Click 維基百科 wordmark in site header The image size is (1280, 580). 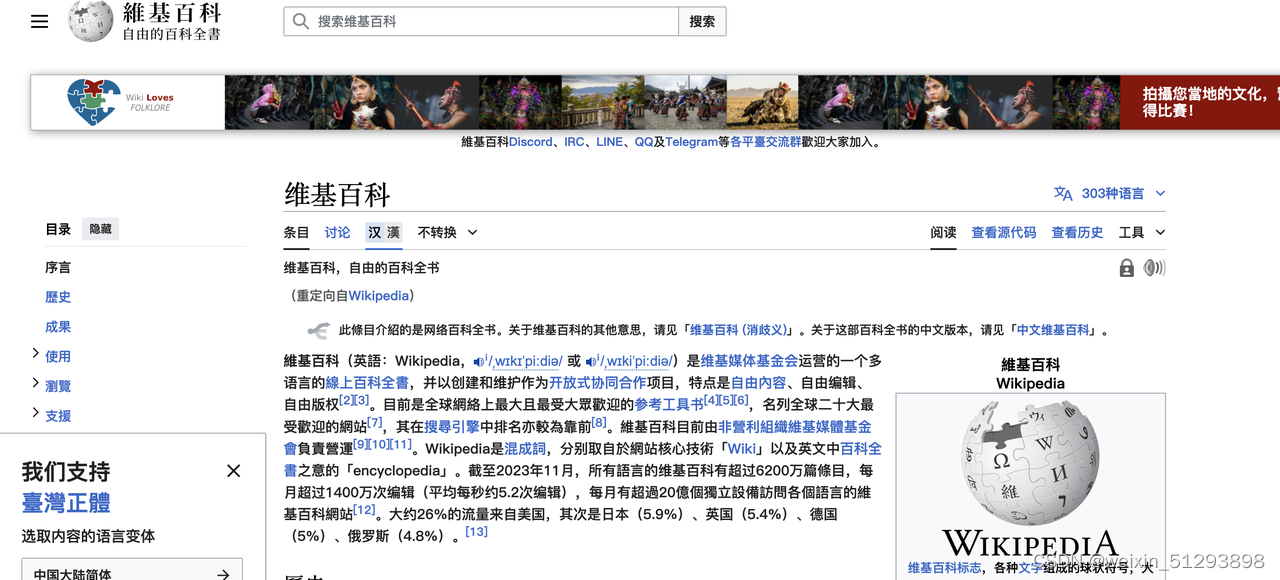tap(172, 14)
